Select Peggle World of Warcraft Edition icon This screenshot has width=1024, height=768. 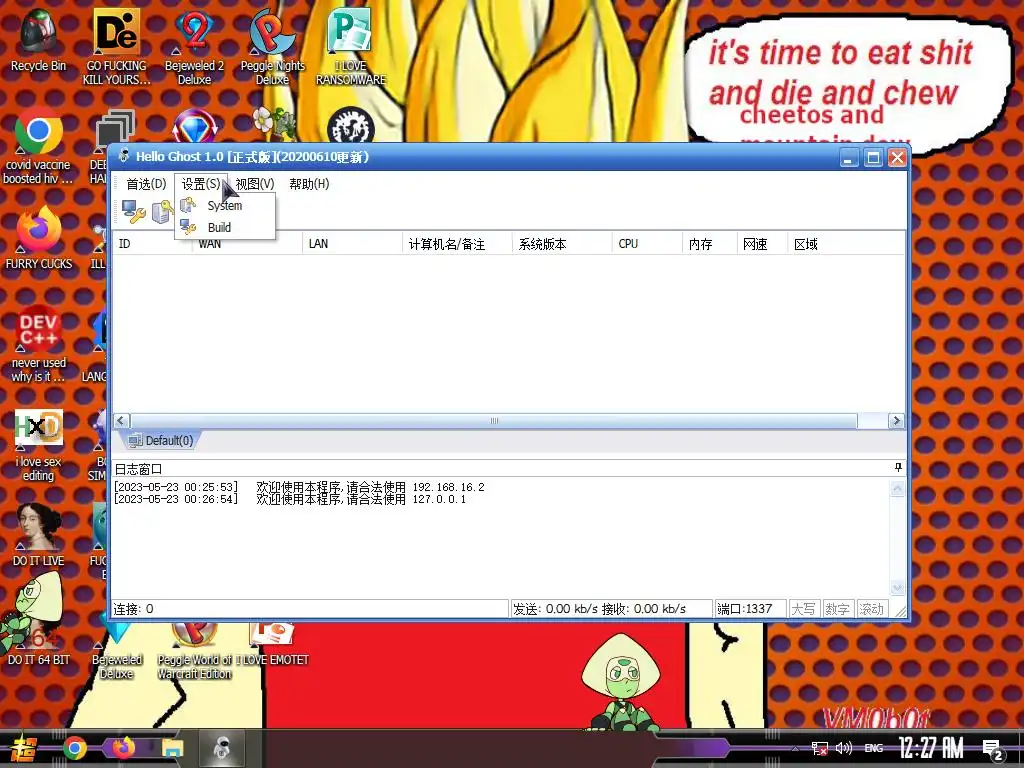point(194,652)
